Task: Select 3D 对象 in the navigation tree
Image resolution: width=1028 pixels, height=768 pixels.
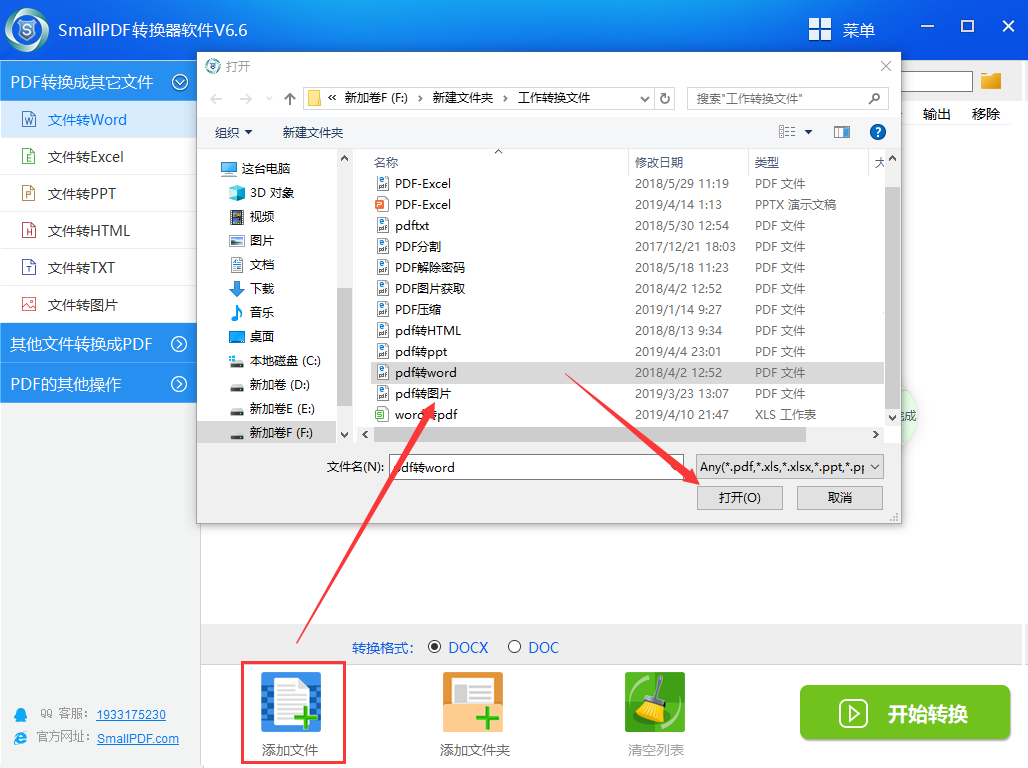Action: pyautogui.click(x=261, y=193)
